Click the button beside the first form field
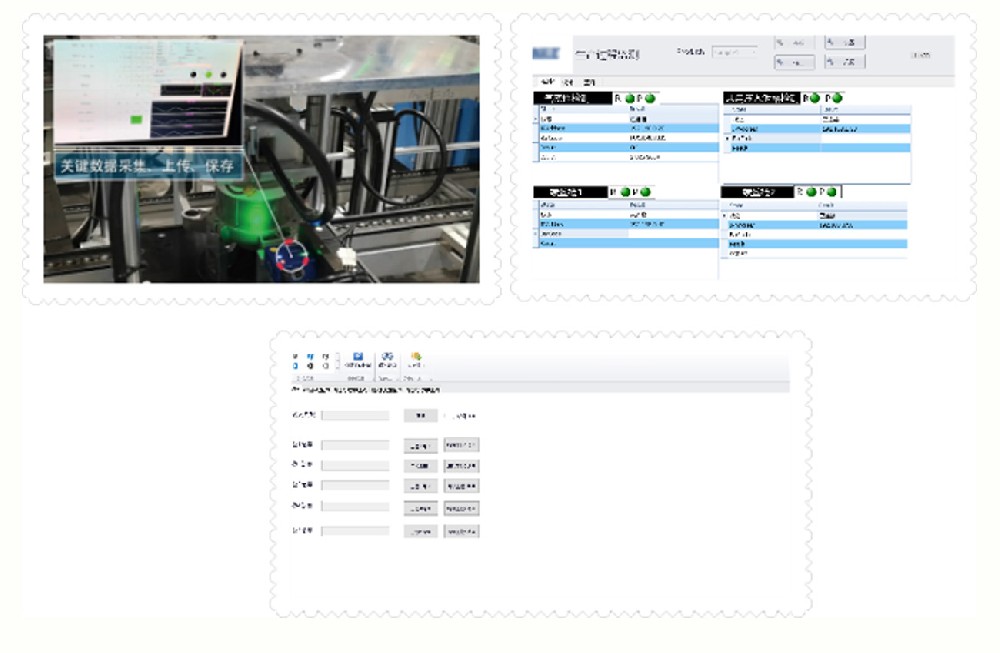Viewport: 1000px width, 653px height. point(420,416)
